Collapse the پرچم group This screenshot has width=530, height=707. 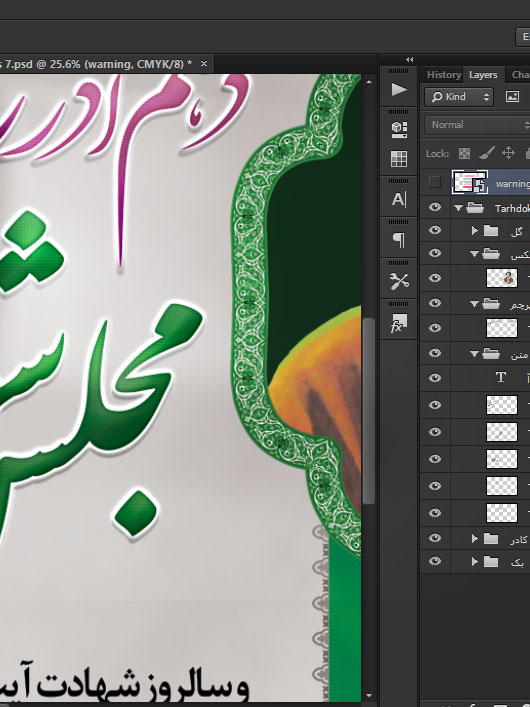(474, 304)
